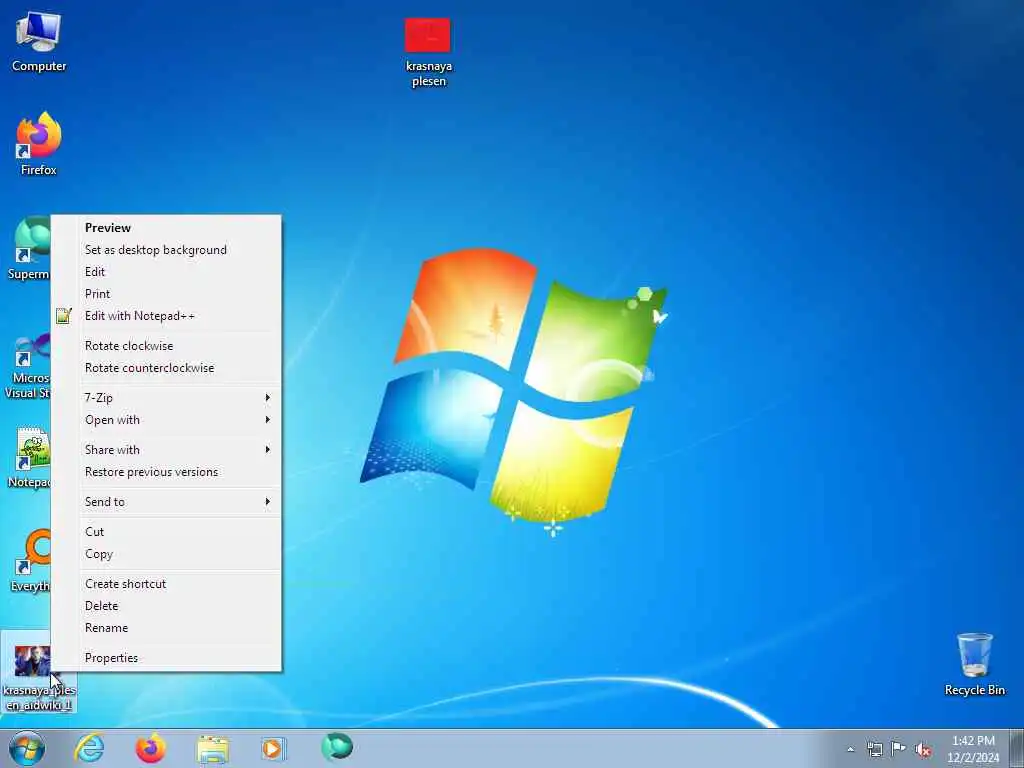The height and width of the screenshot is (768, 1024).
Task: Select the red krasnaya plesen desktop icon
Action: [428, 52]
